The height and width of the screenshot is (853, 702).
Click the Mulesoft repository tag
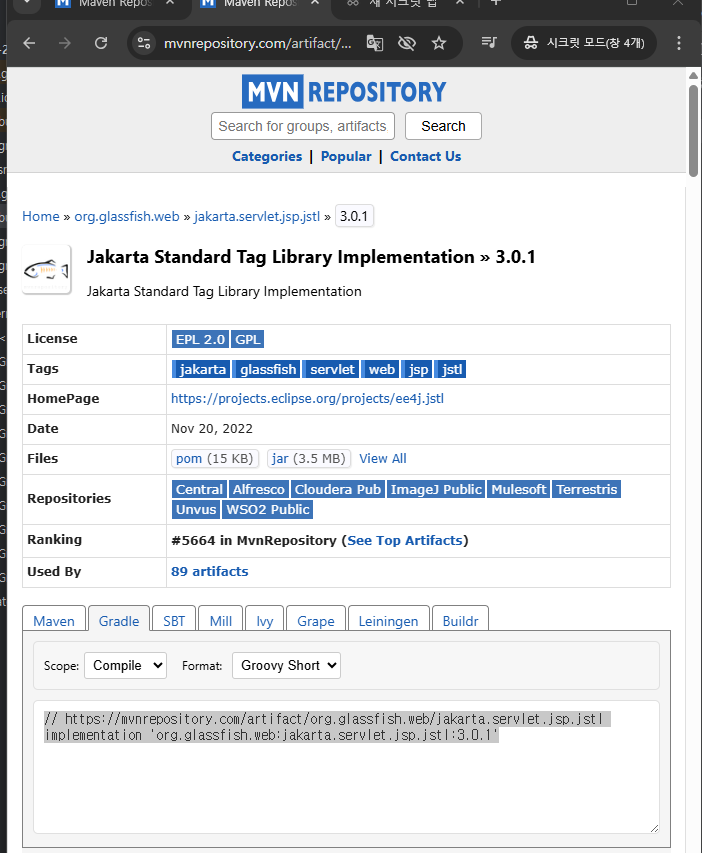pos(519,489)
